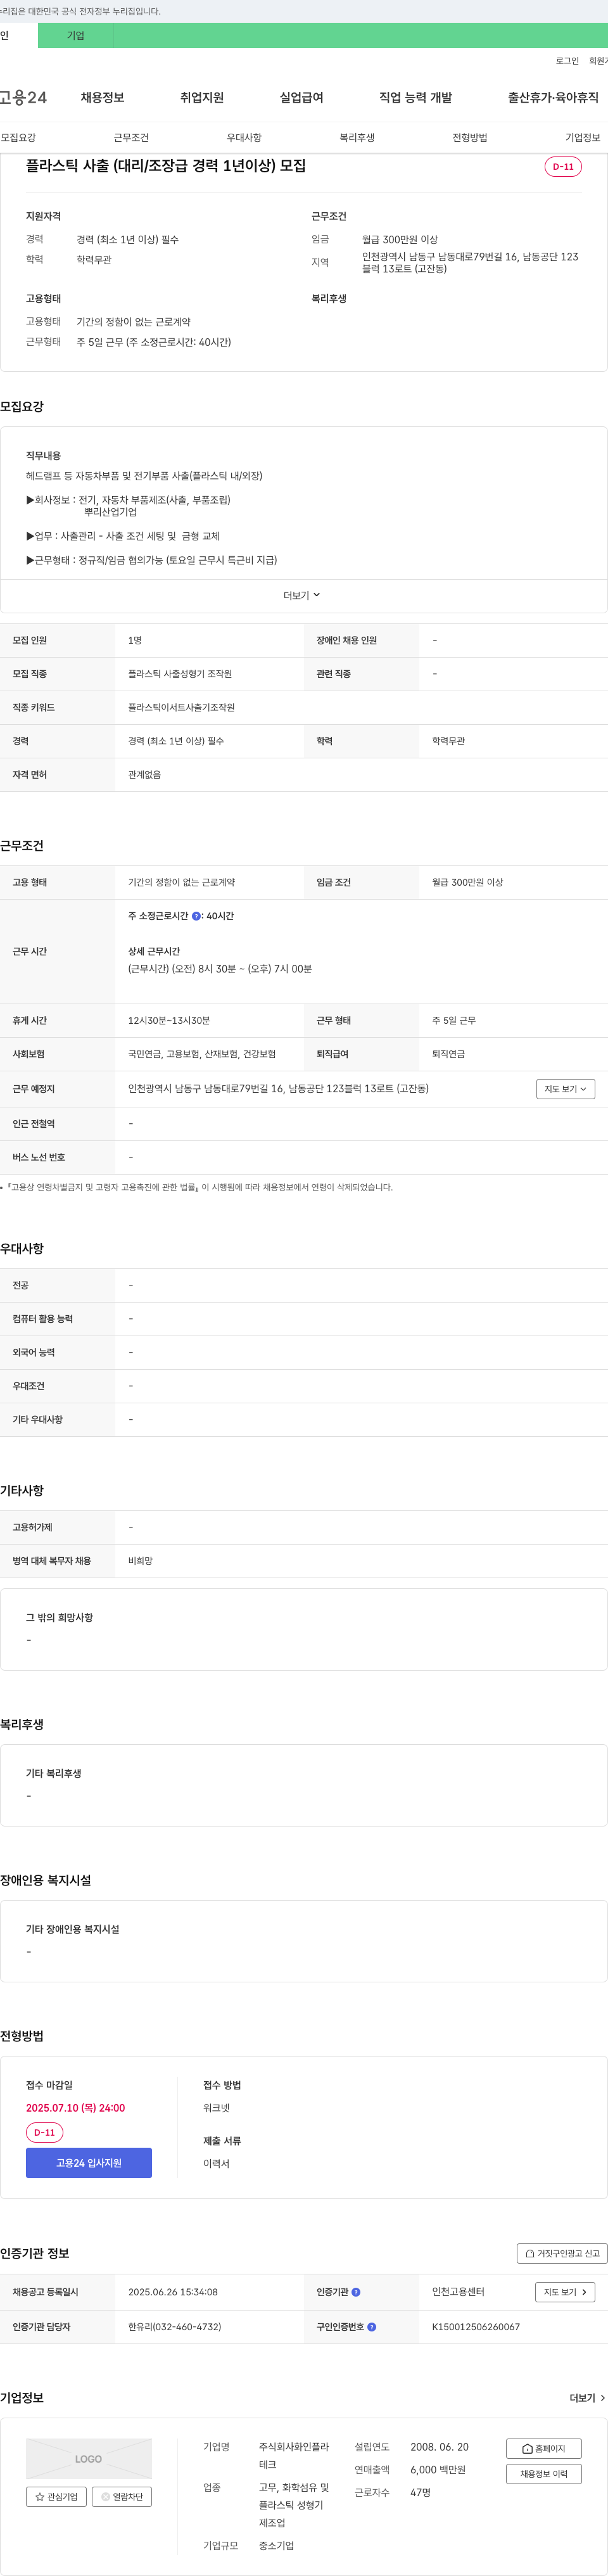Click the 홈페이지 button

pyautogui.click(x=544, y=2449)
